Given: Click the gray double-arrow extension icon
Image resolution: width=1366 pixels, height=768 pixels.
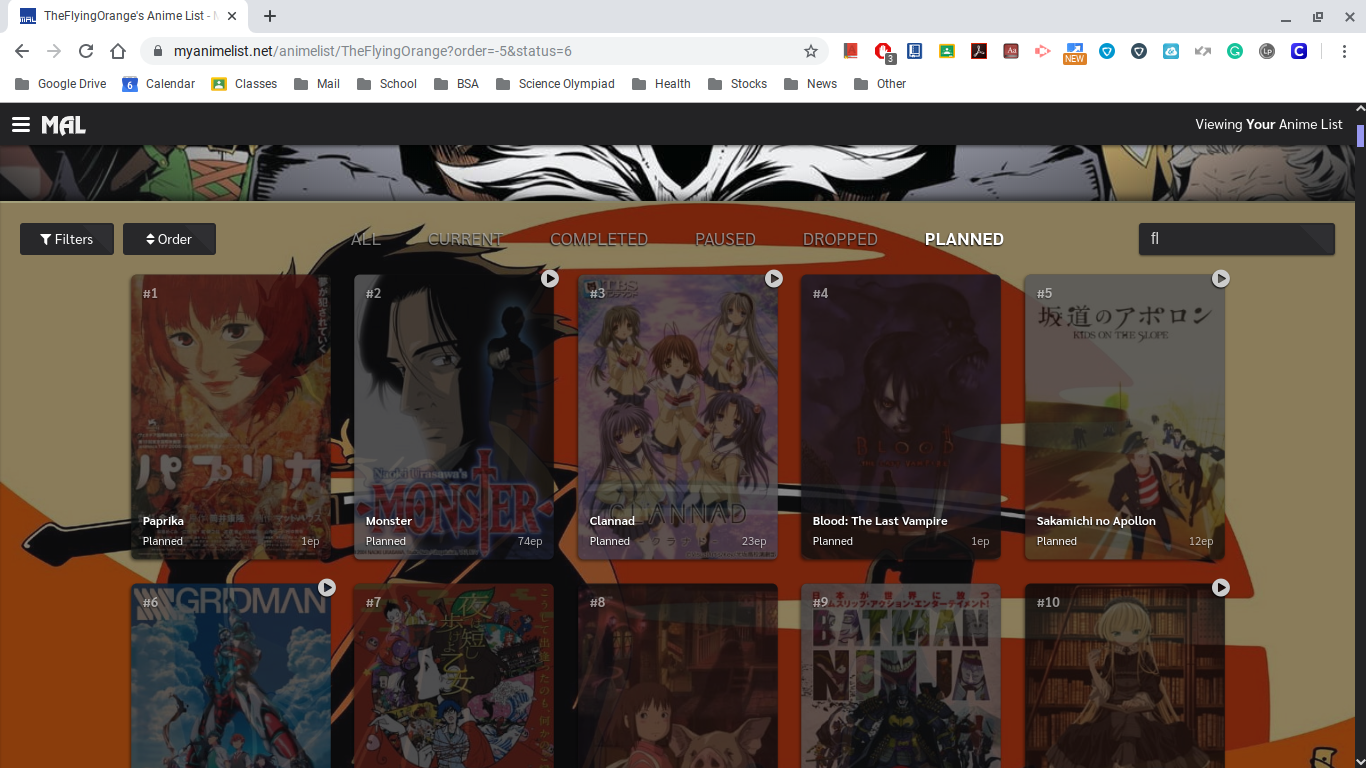Looking at the screenshot, I should pos(1203,51).
